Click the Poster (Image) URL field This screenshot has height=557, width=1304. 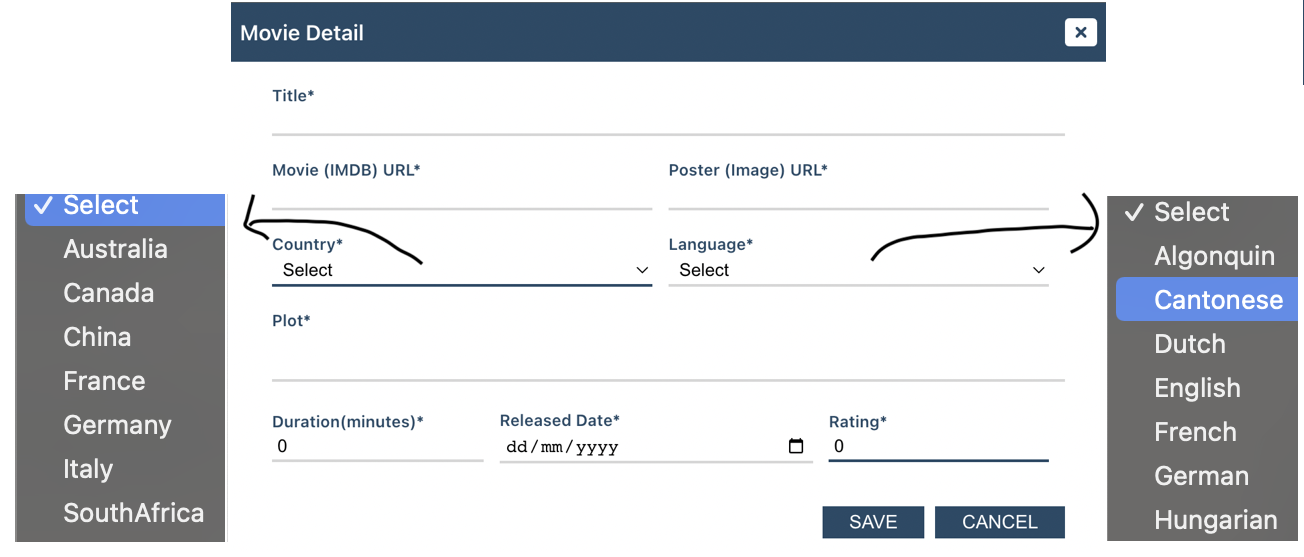[858, 195]
